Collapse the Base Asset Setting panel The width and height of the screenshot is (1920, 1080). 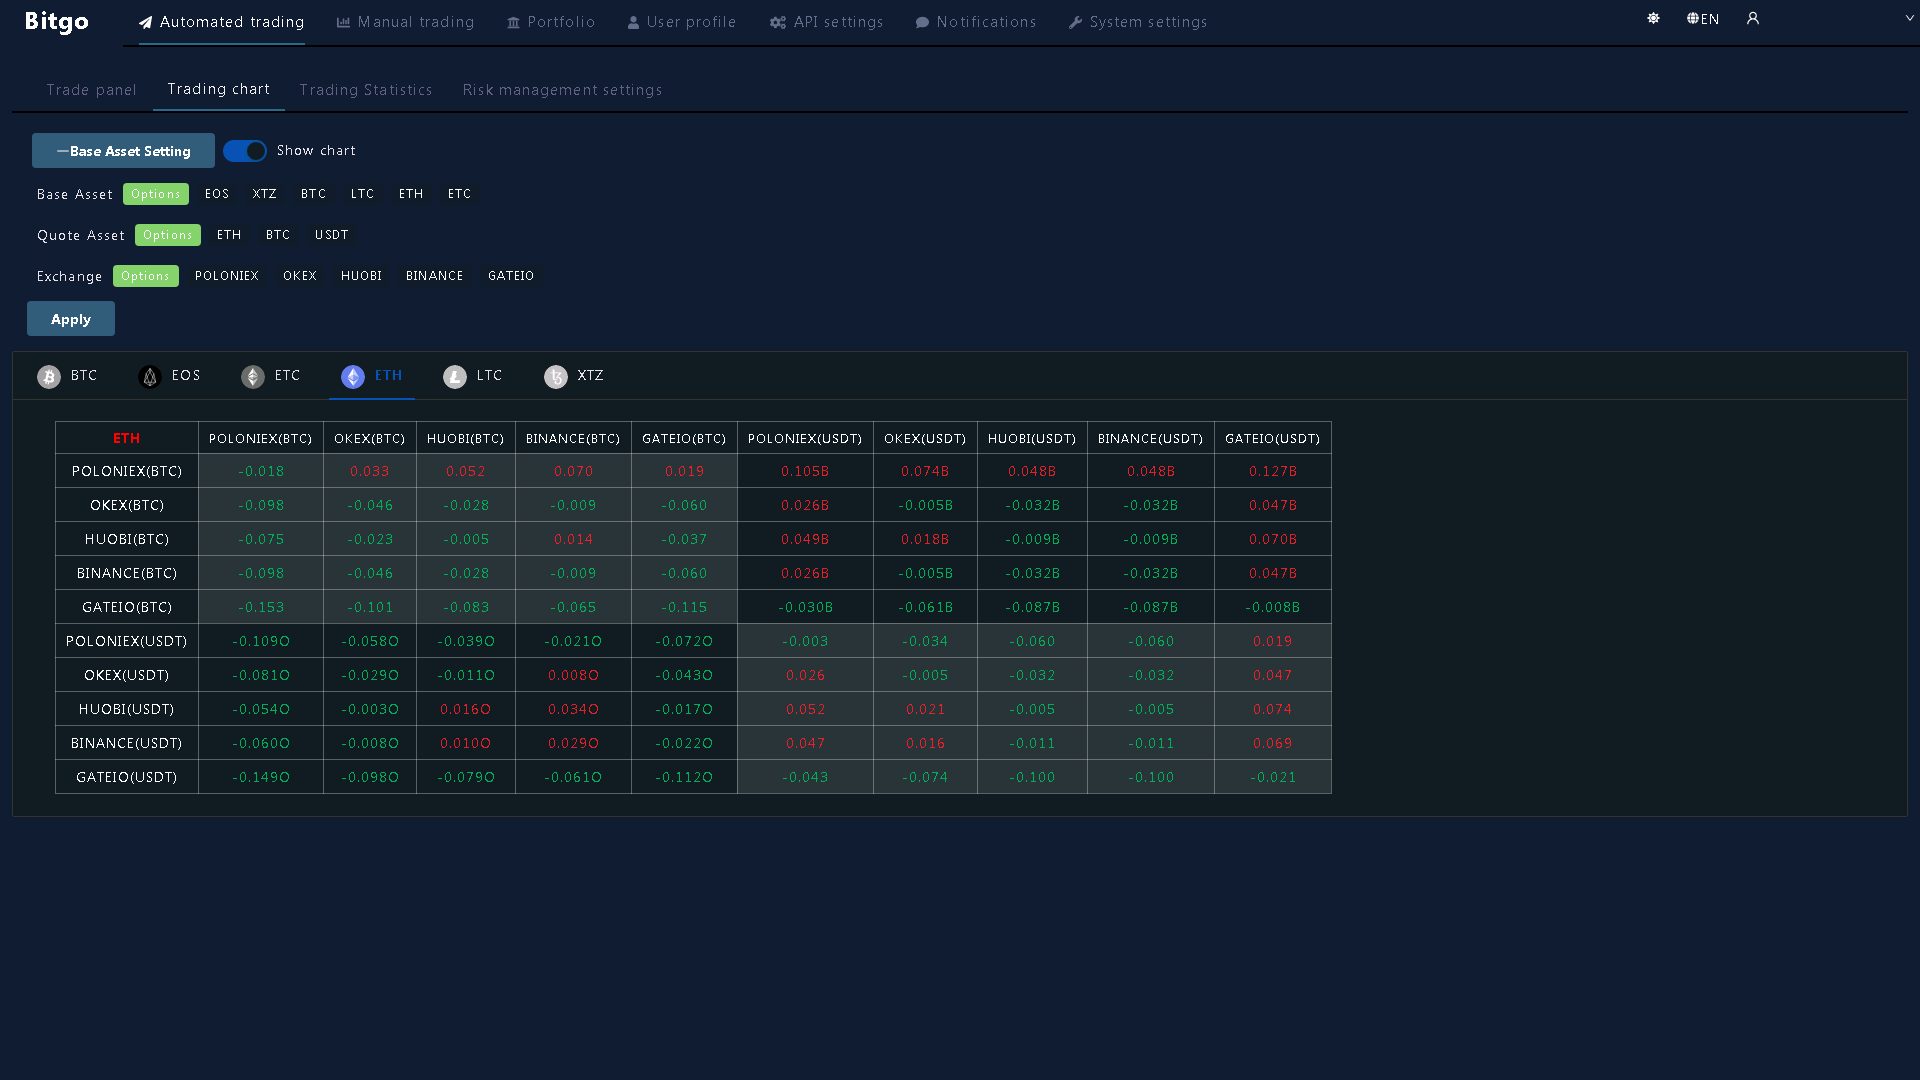pyautogui.click(x=123, y=150)
